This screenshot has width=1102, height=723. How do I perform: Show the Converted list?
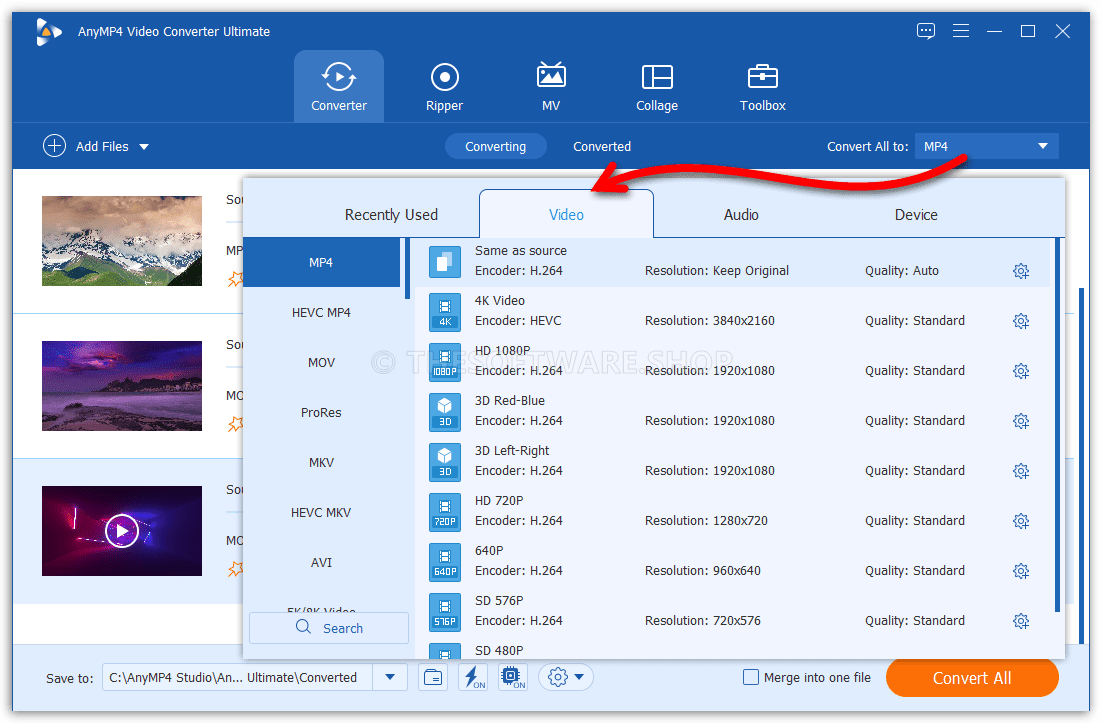tap(602, 146)
